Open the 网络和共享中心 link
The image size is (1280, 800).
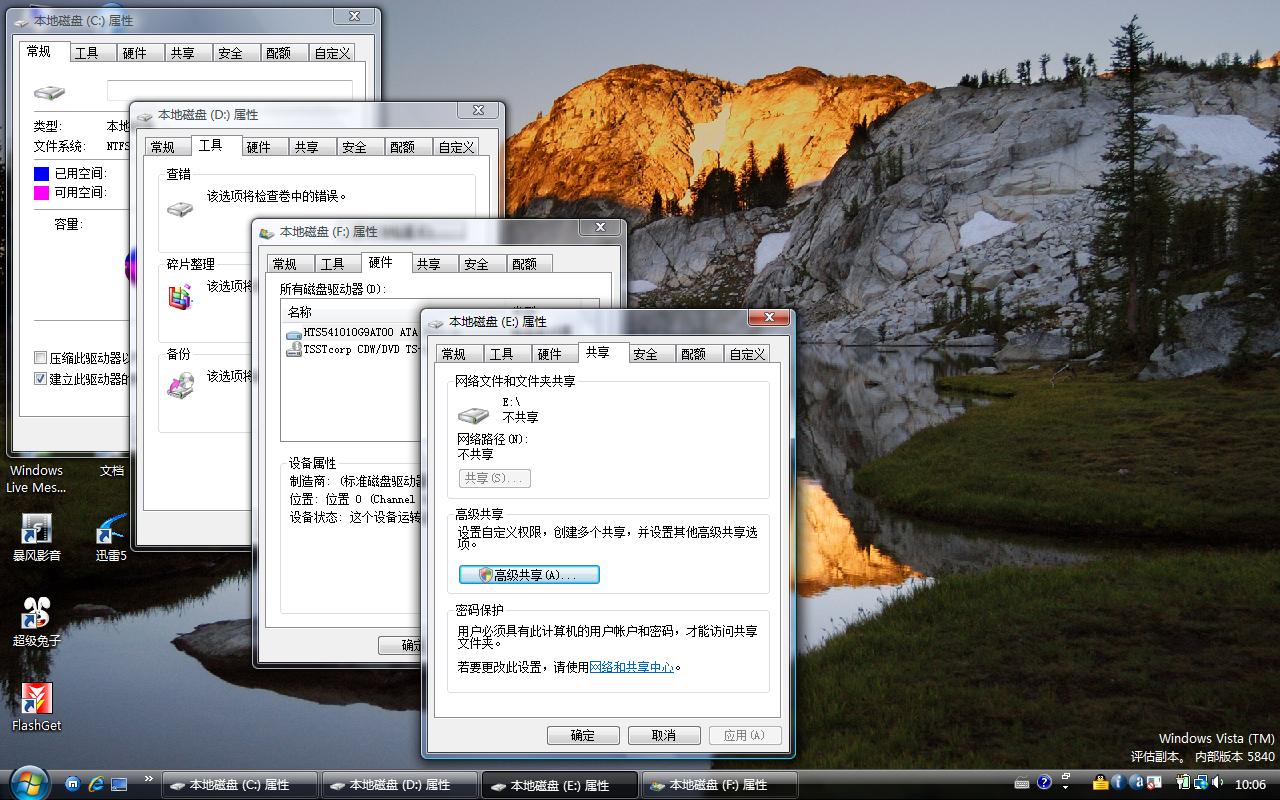[x=632, y=667]
